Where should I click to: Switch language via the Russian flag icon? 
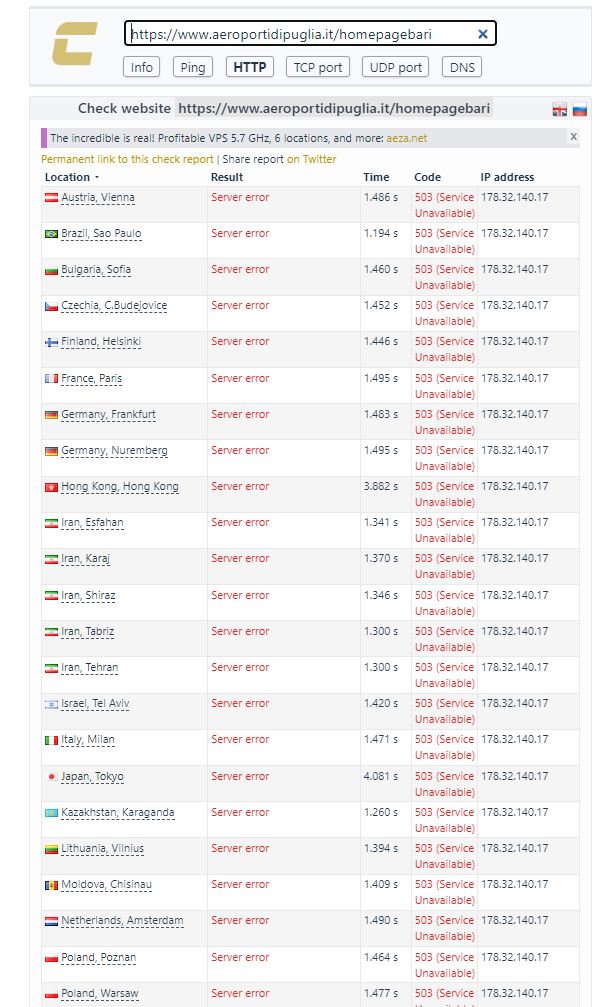pos(579,110)
